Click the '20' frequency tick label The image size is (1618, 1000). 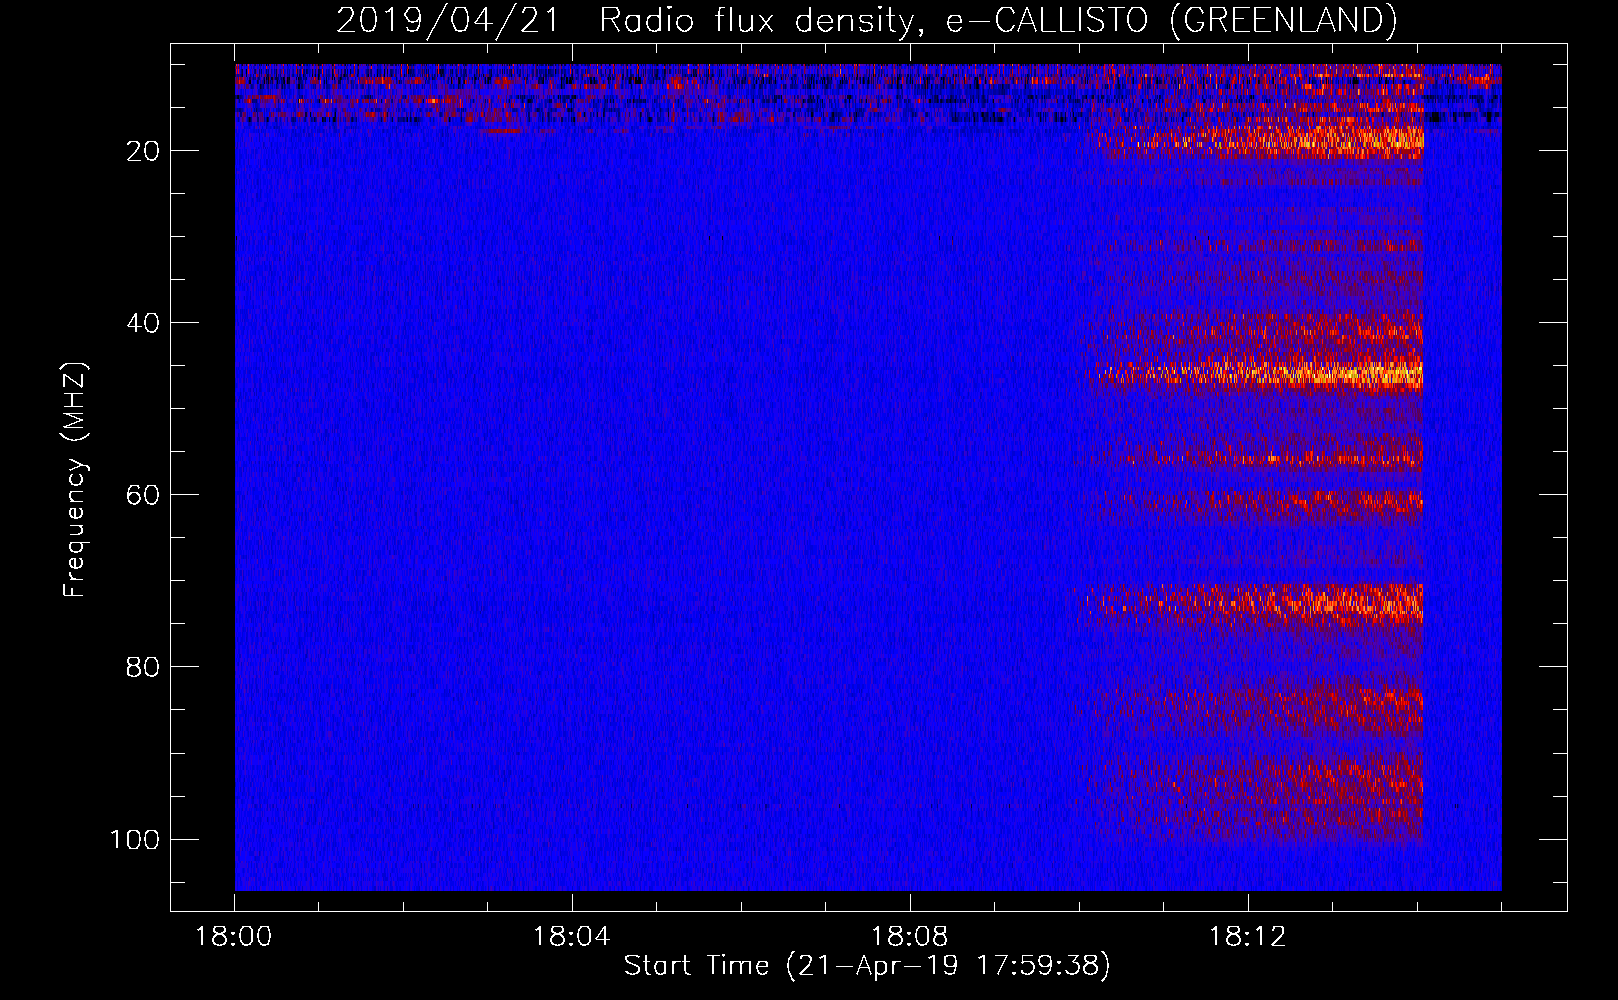pyautogui.click(x=144, y=151)
